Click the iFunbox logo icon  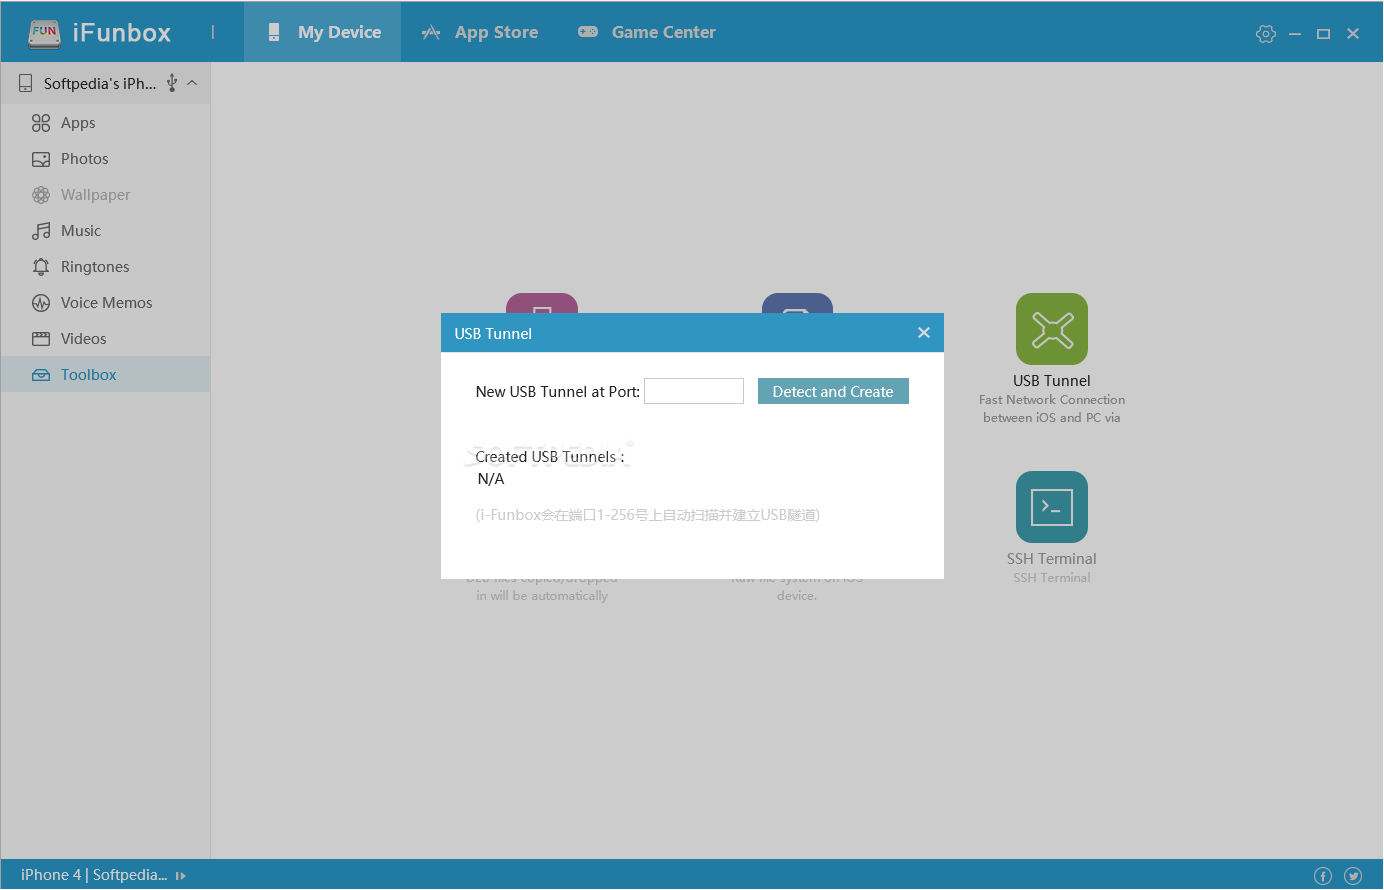pos(44,32)
